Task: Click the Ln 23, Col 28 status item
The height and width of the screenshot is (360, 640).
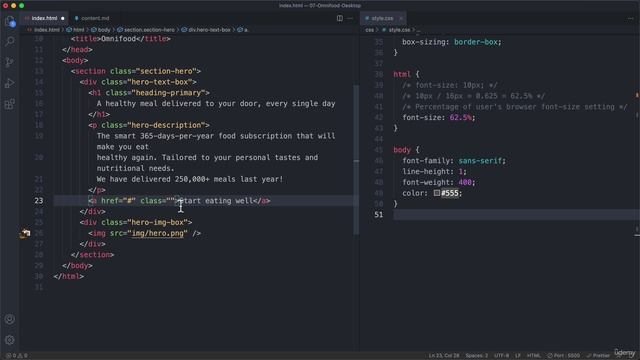Action: tap(444, 356)
